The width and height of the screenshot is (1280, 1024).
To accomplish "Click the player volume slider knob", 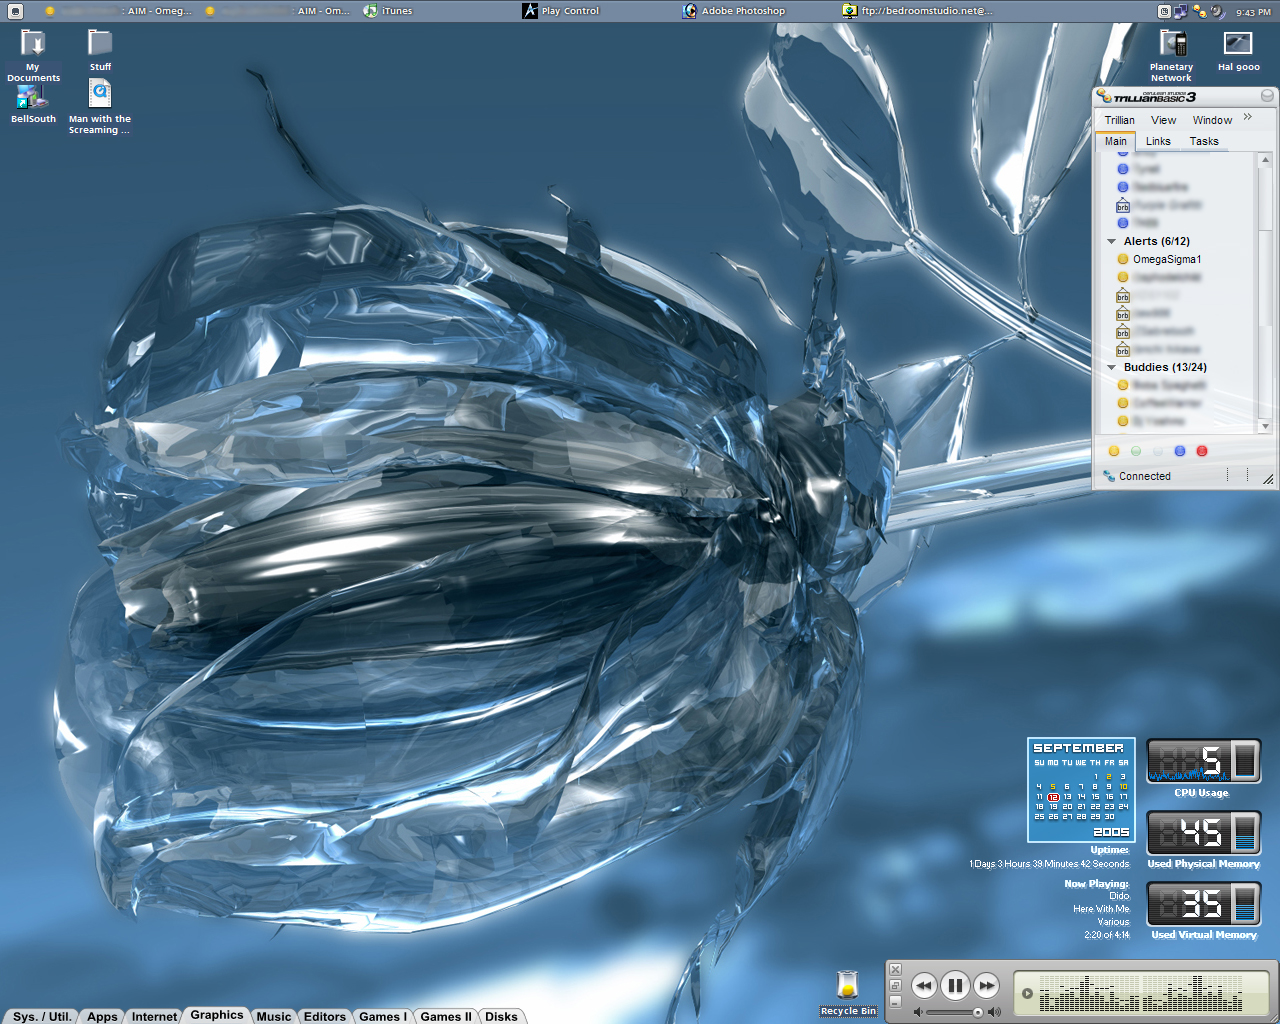I will [977, 1012].
